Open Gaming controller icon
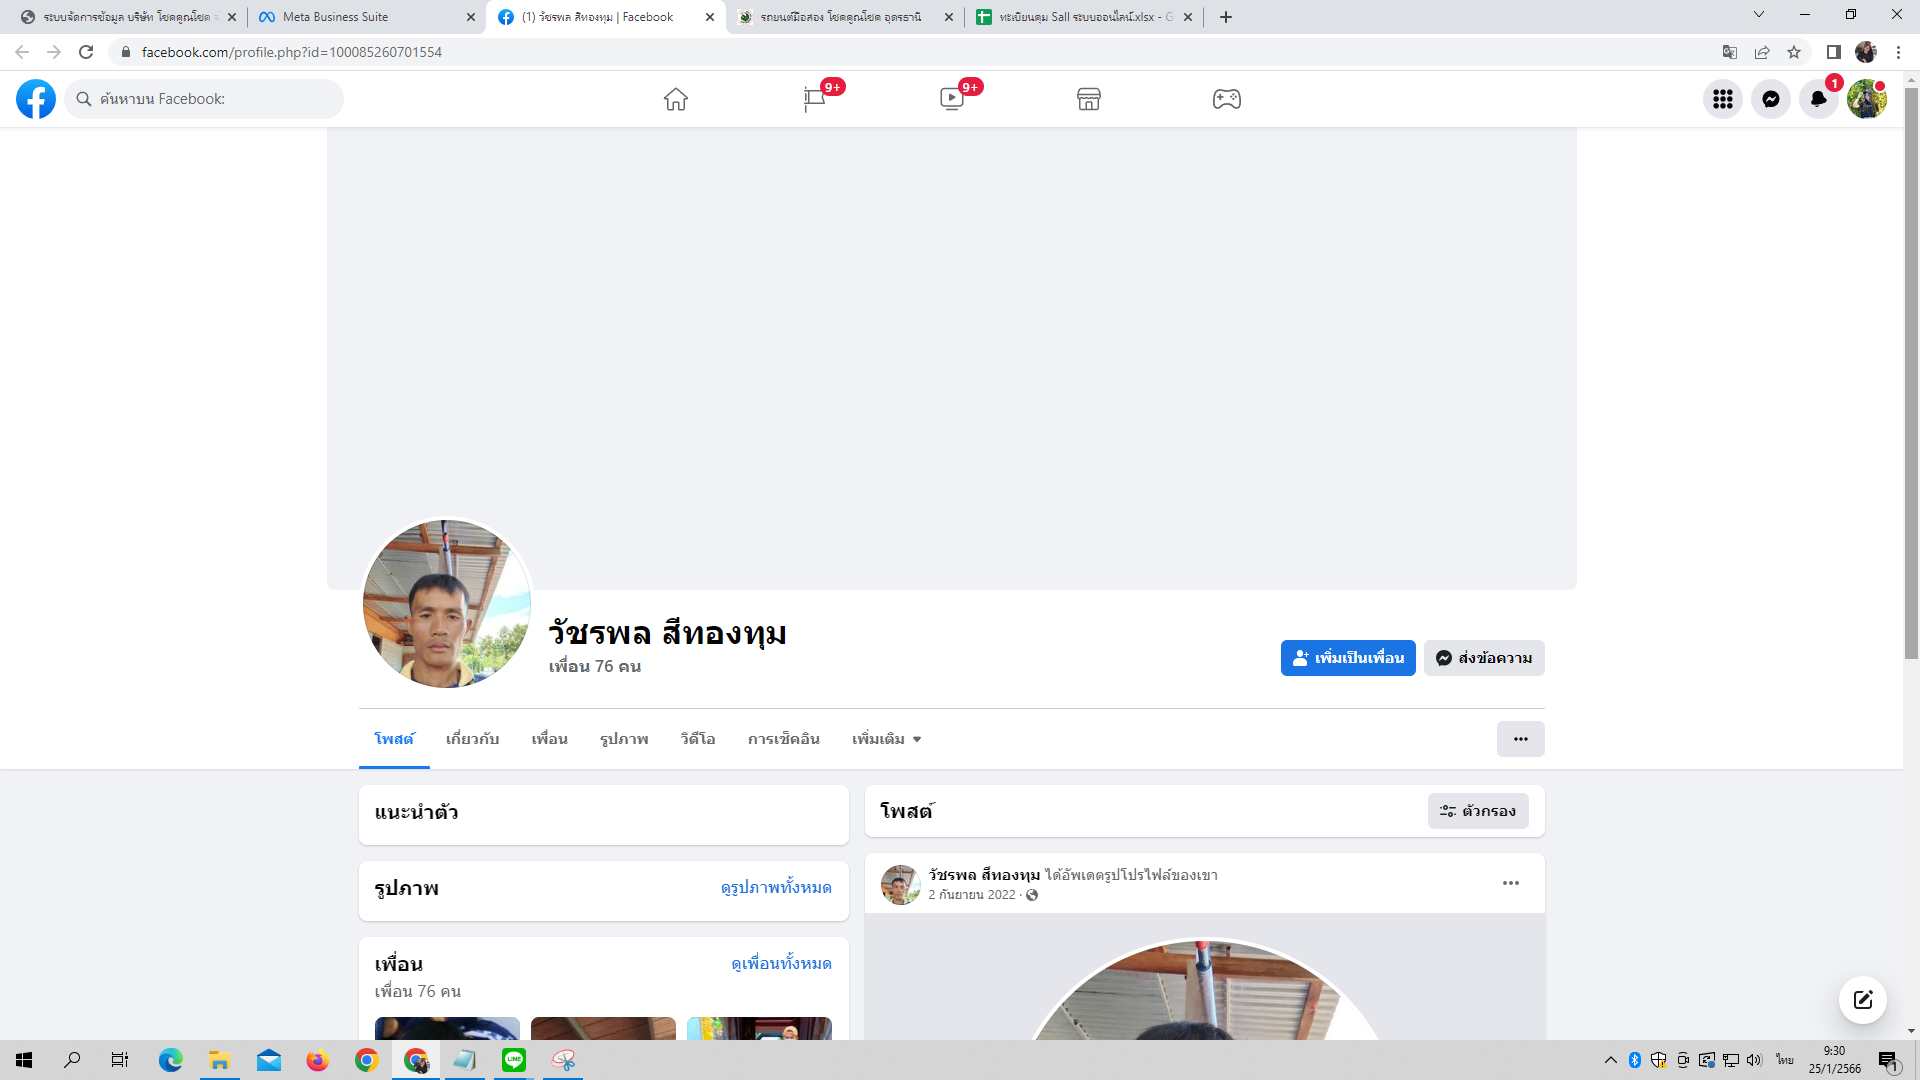The image size is (1920, 1080). (1227, 99)
